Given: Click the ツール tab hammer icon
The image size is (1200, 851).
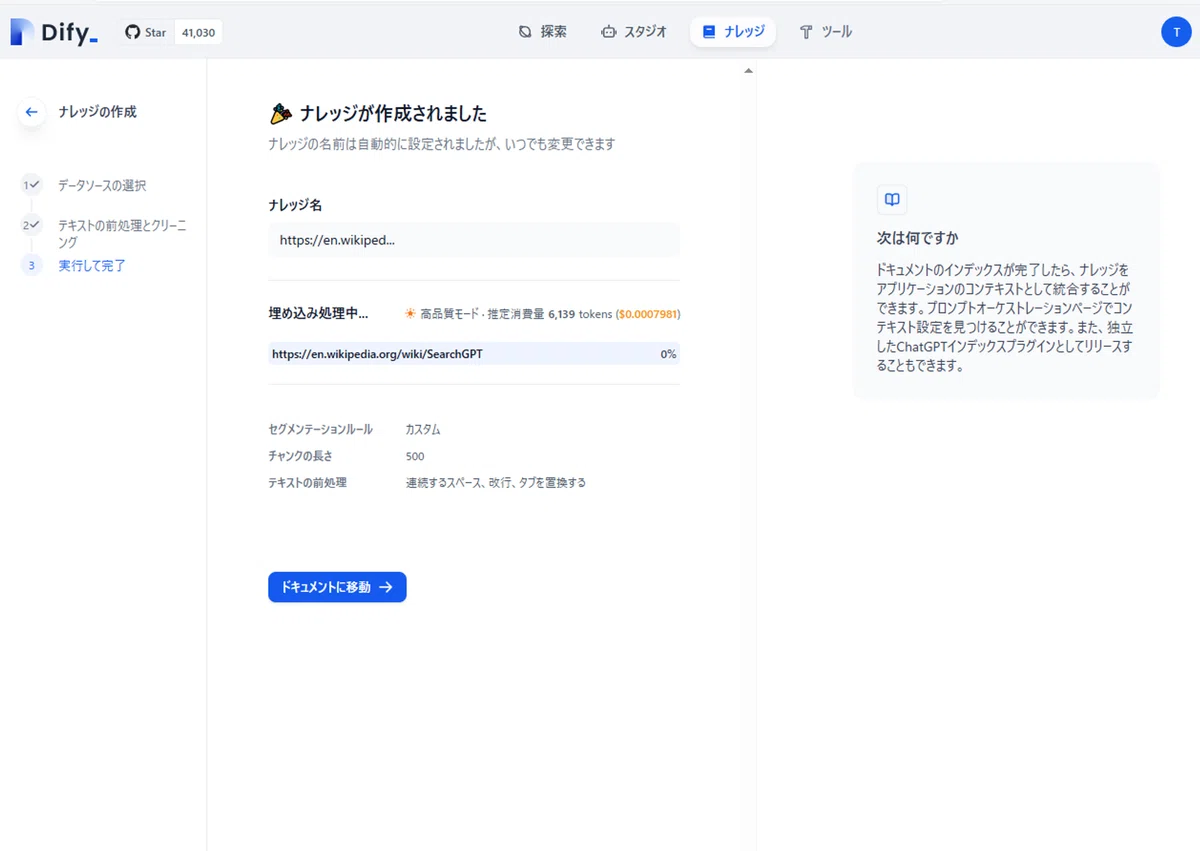Looking at the screenshot, I should click(x=806, y=32).
